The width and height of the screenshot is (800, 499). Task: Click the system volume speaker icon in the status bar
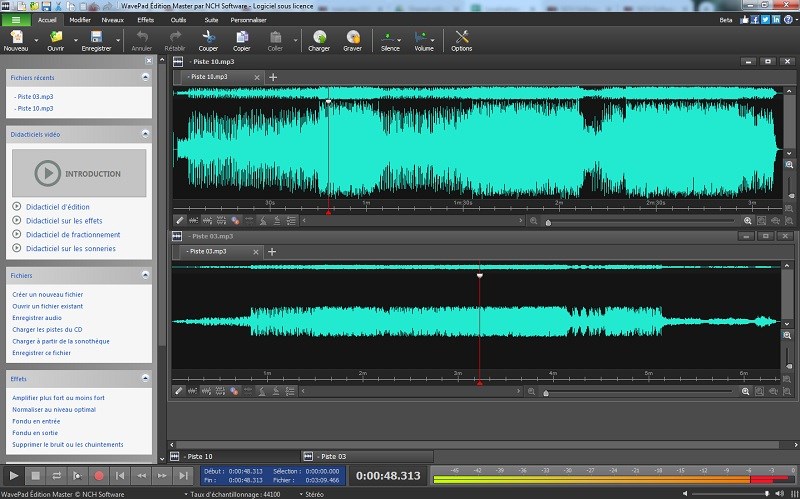tap(780, 493)
